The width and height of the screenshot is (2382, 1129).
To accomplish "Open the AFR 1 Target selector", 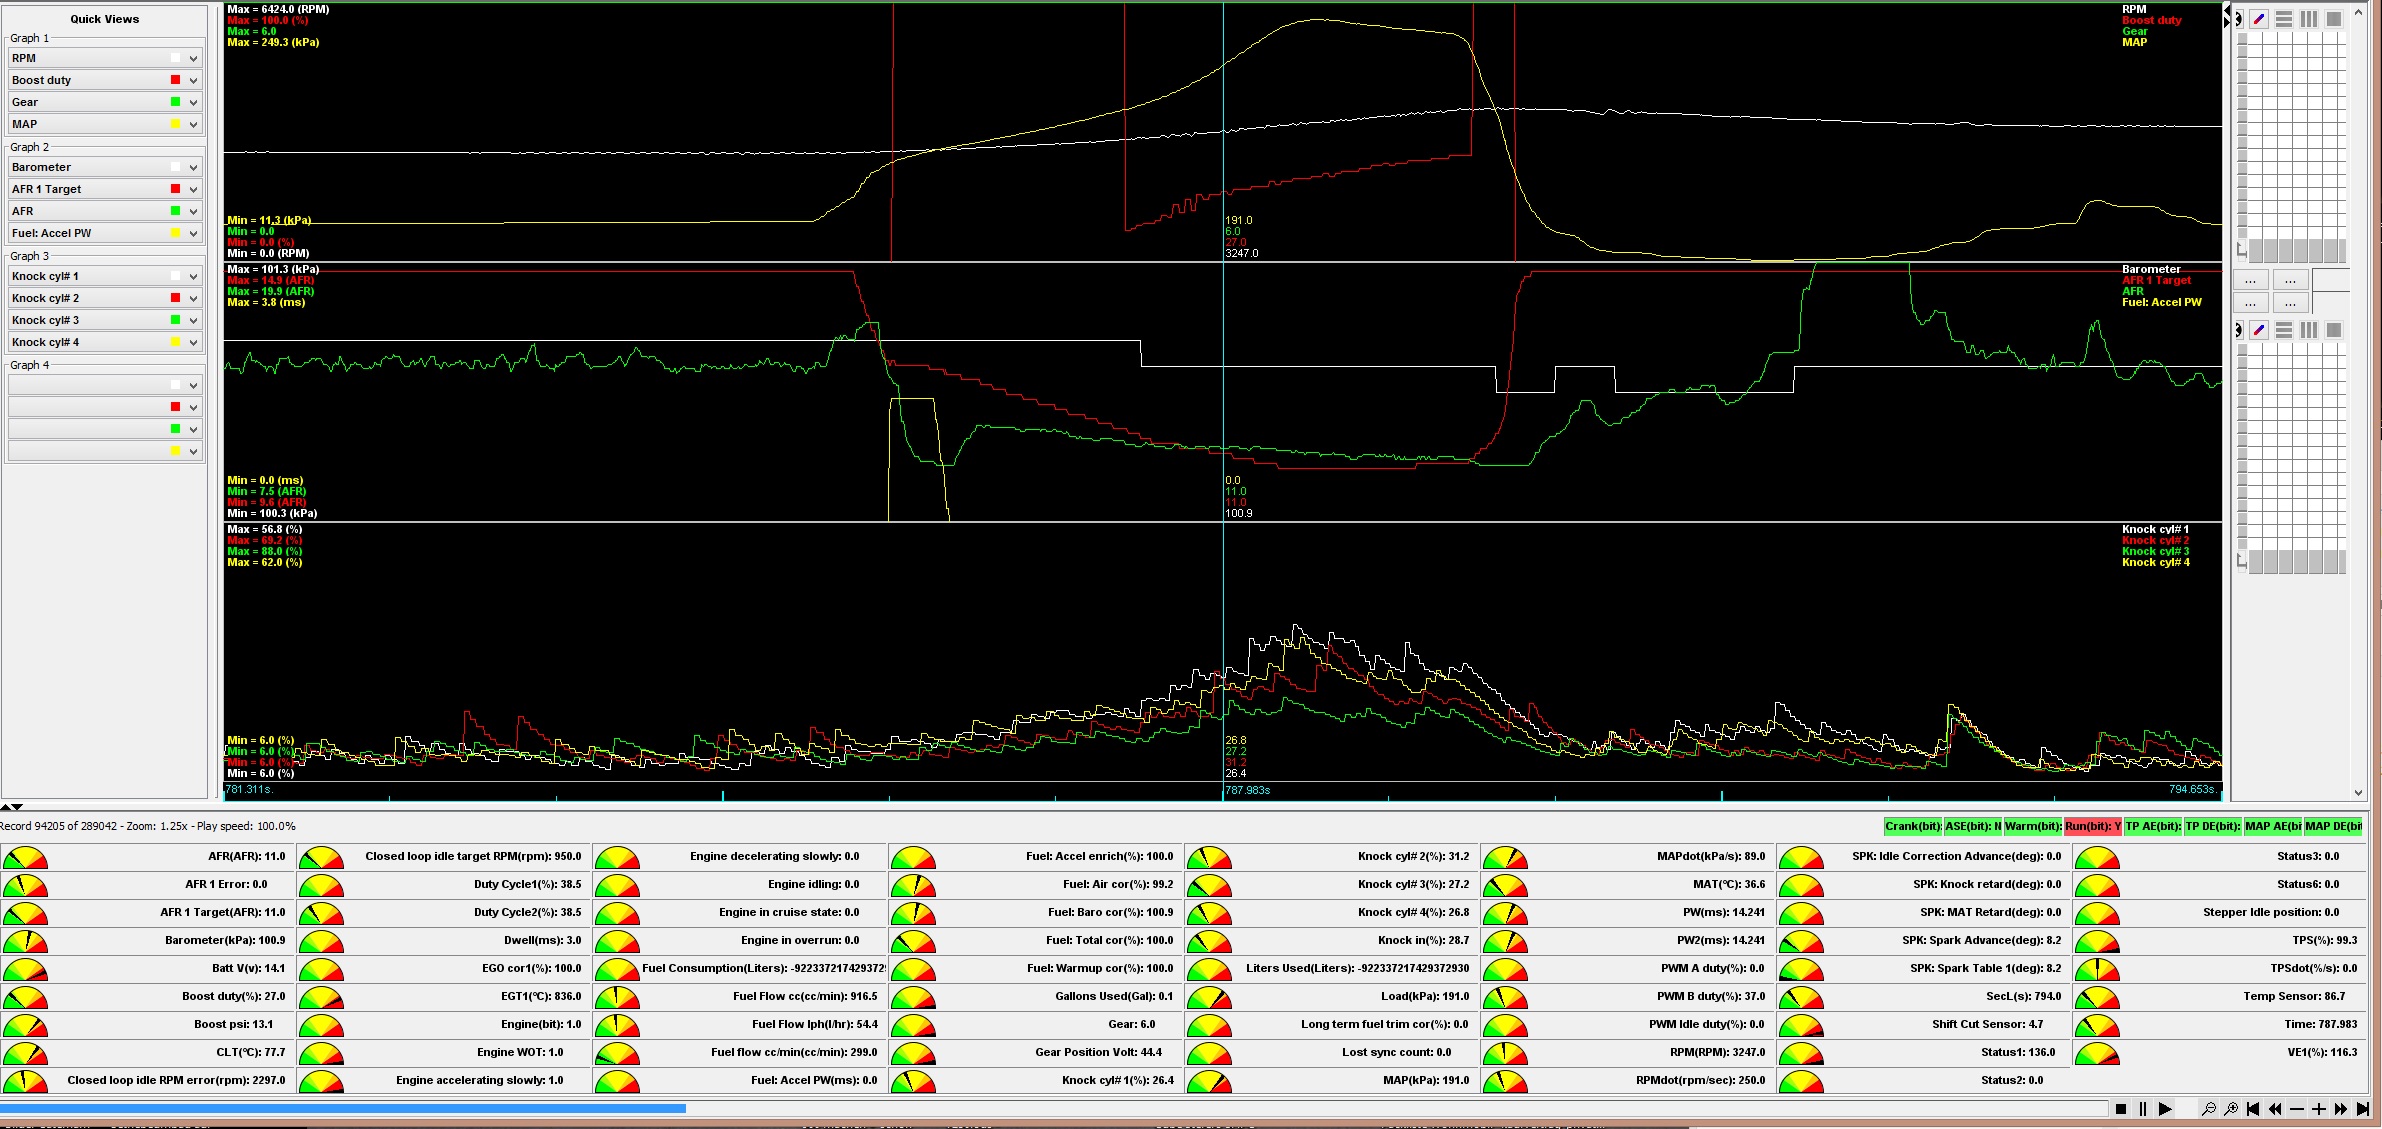I will click(x=193, y=189).
